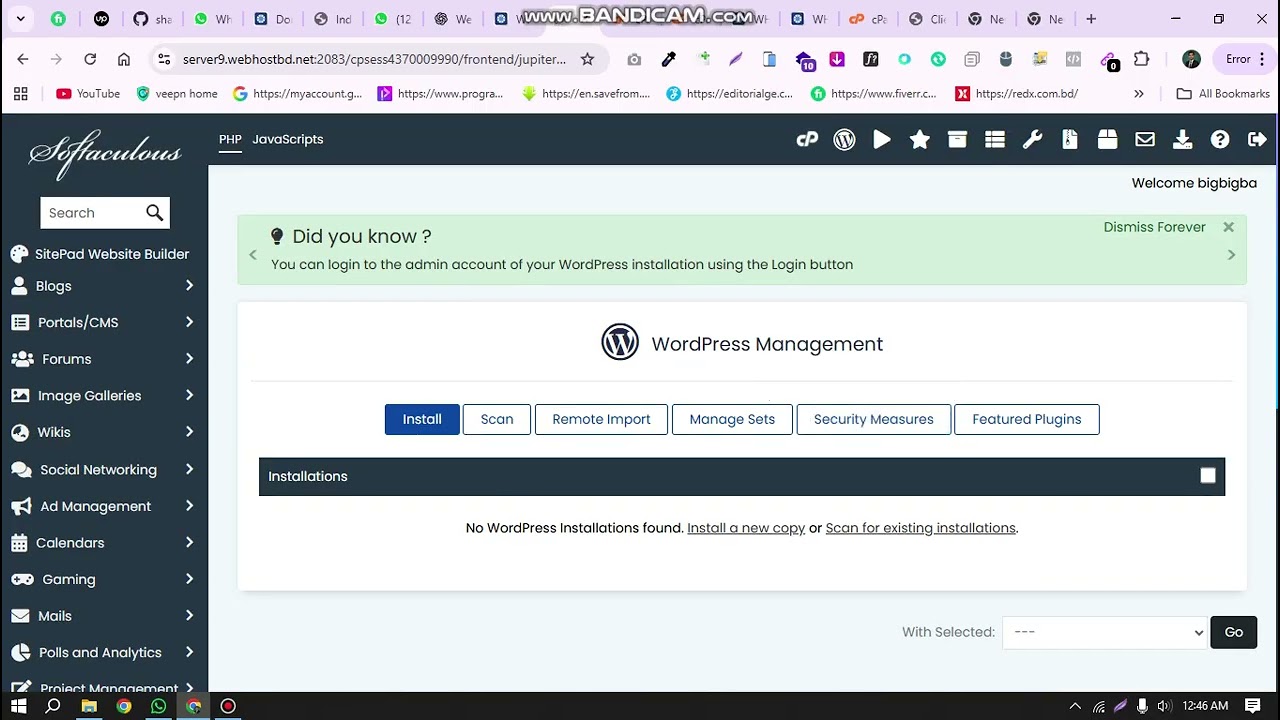Open the archive box installations icon
1280x720 pixels.
(957, 140)
